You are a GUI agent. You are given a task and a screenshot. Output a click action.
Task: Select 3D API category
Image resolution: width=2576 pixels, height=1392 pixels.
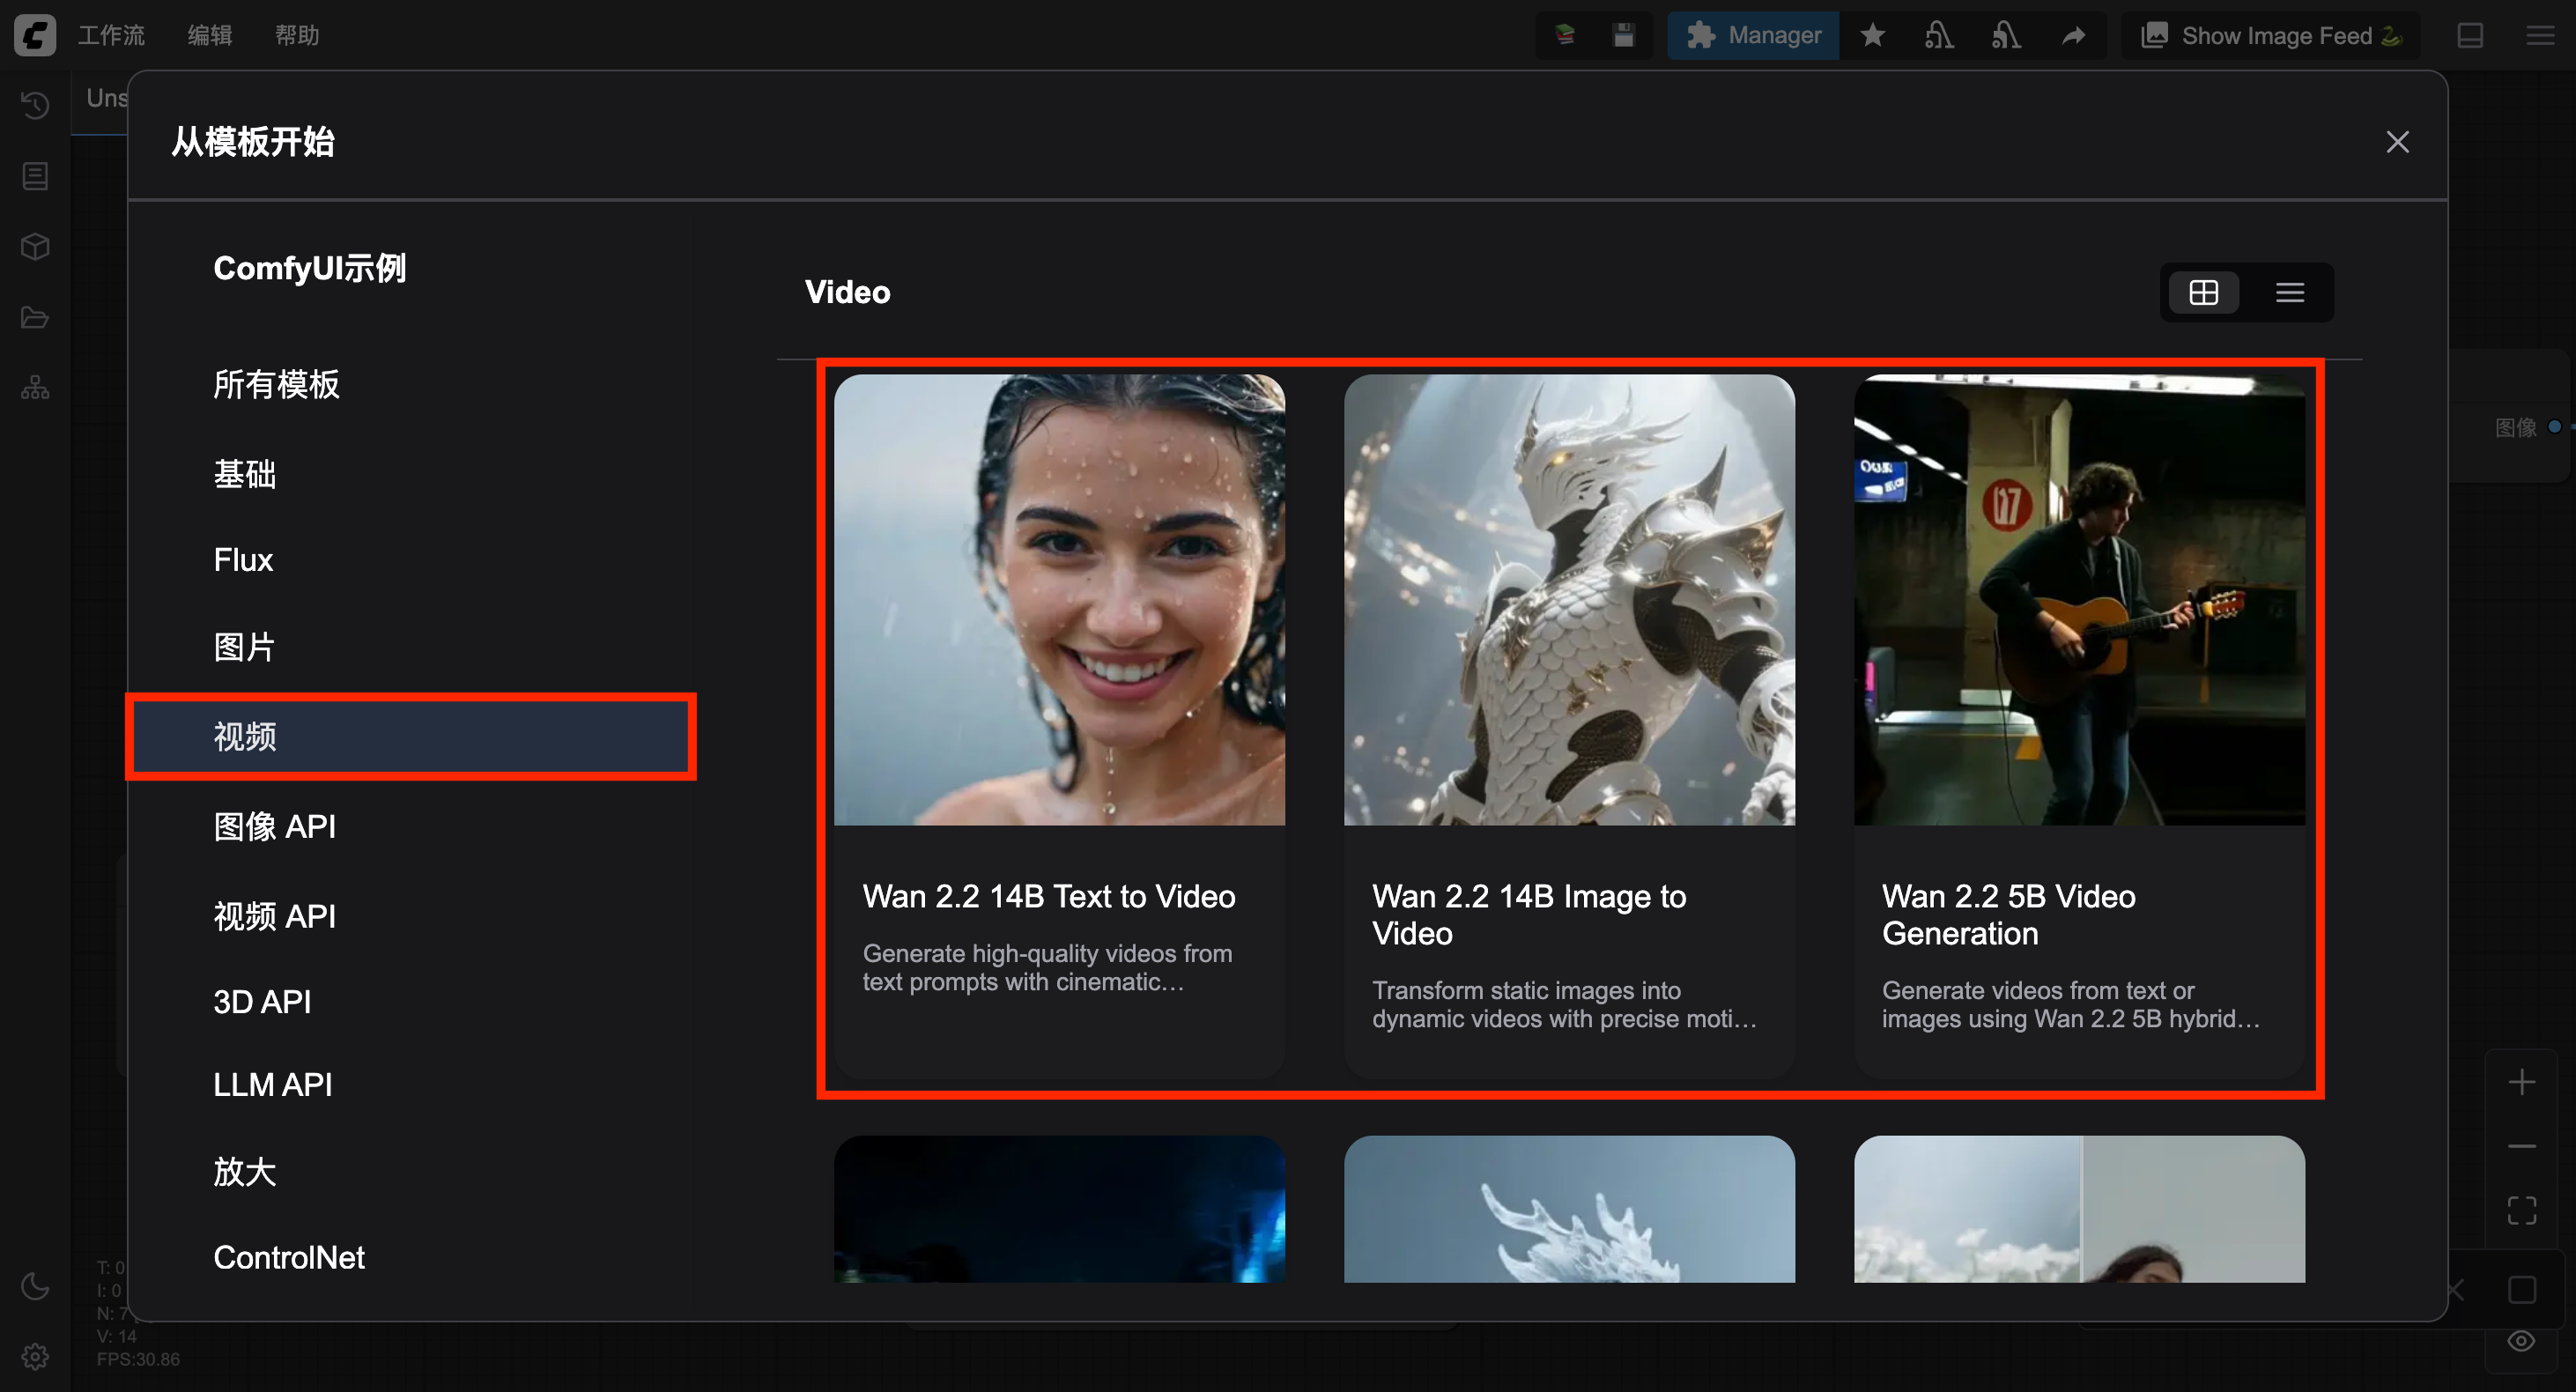pos(412,1001)
